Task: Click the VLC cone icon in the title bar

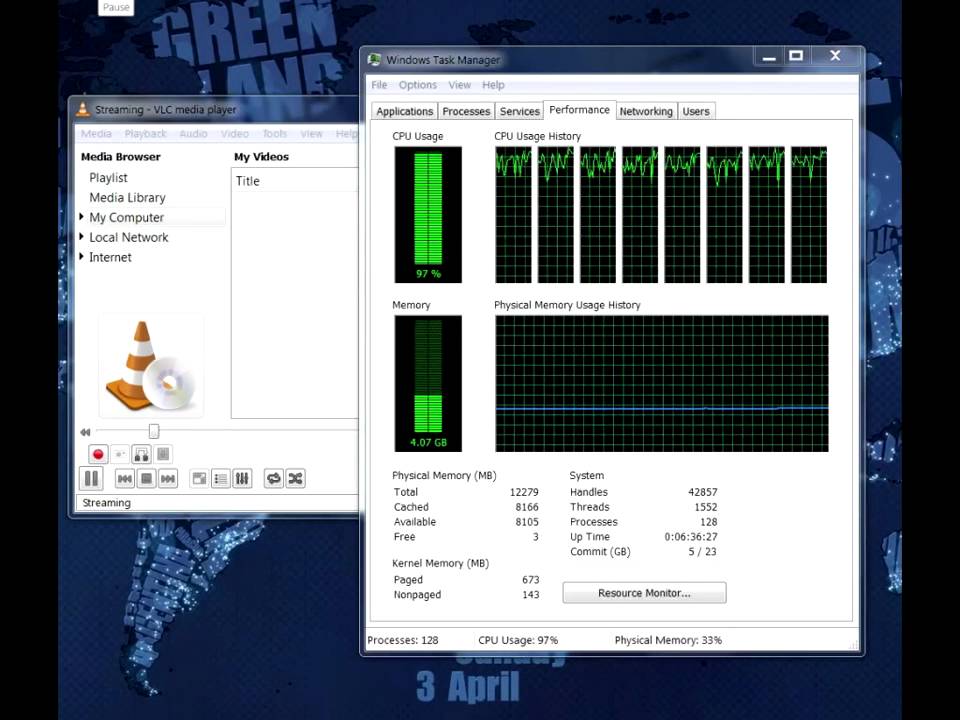Action: tap(83, 109)
